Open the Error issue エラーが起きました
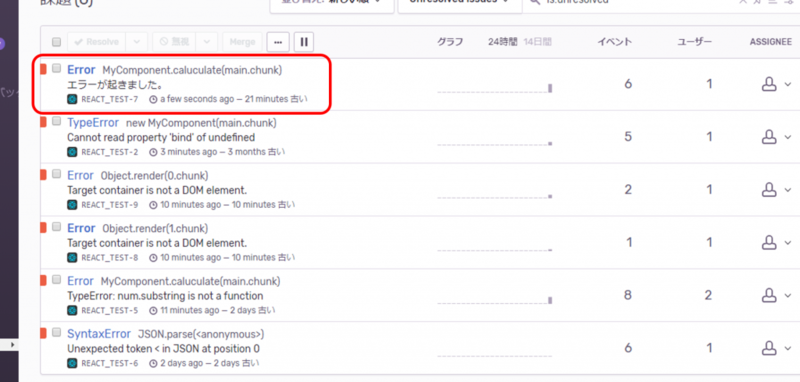800x382 pixels. [81, 70]
